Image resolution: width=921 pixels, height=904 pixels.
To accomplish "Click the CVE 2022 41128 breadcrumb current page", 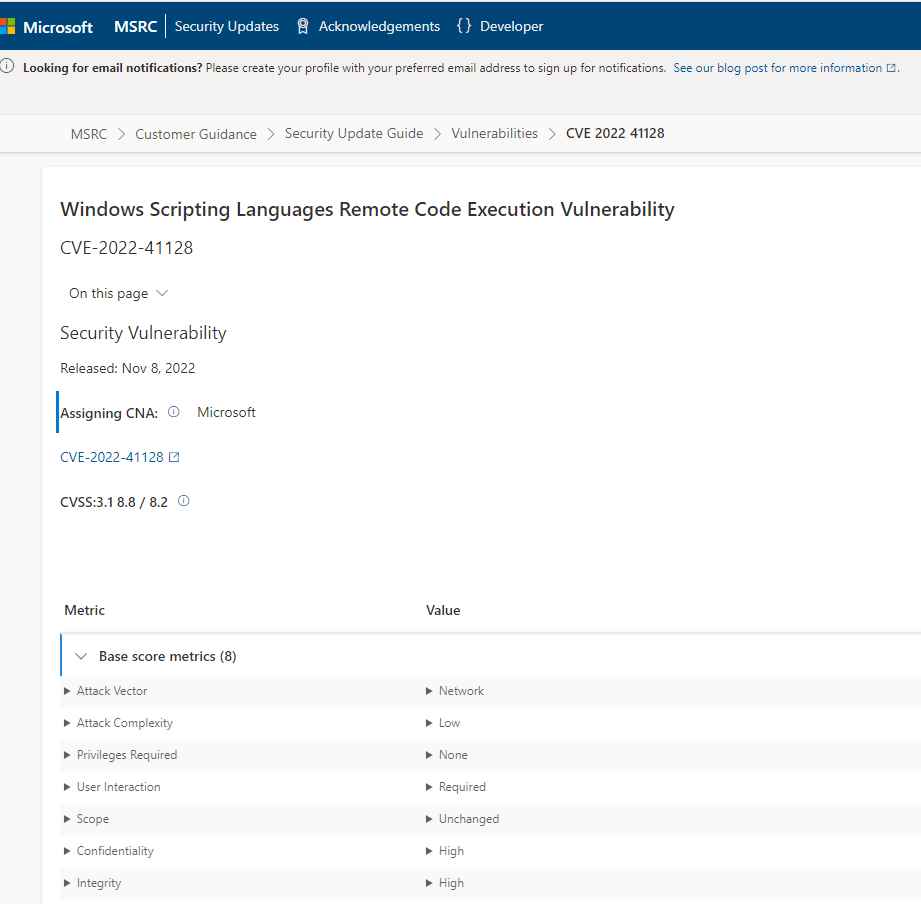I will [615, 133].
